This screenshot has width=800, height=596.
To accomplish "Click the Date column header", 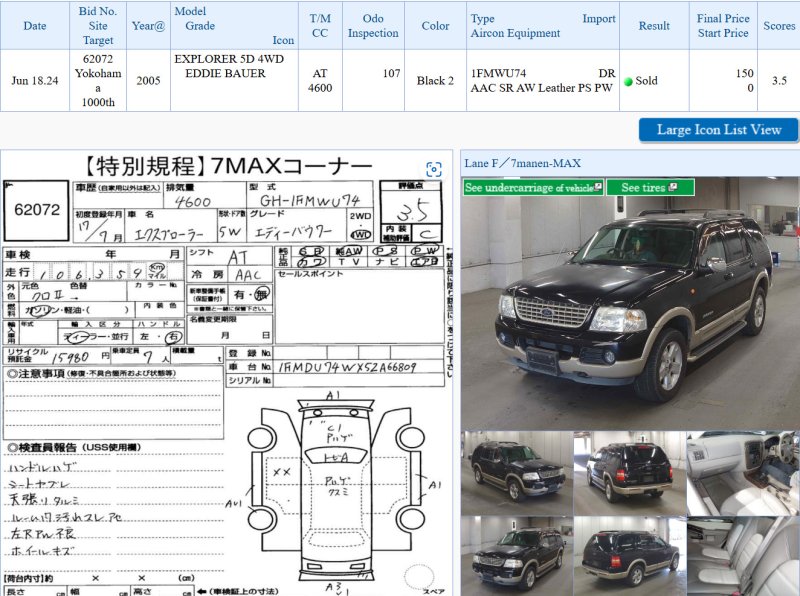I will pos(35,26).
